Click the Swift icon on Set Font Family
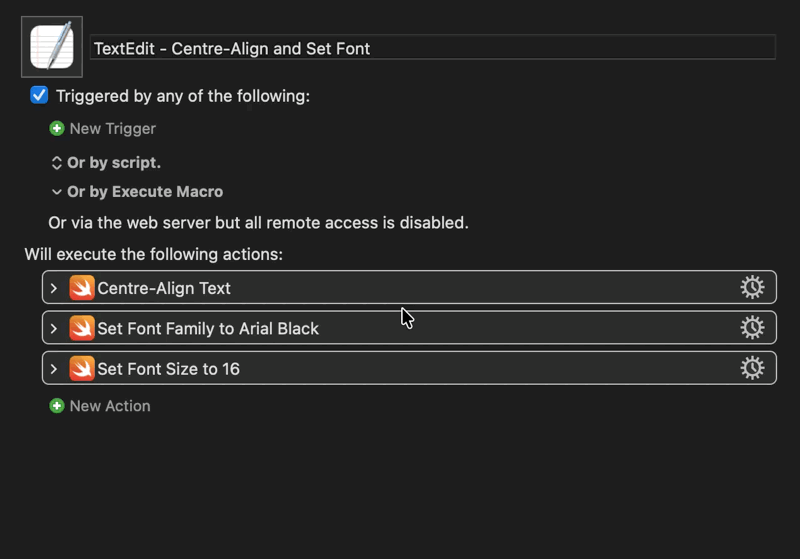800x559 pixels. tap(82, 328)
